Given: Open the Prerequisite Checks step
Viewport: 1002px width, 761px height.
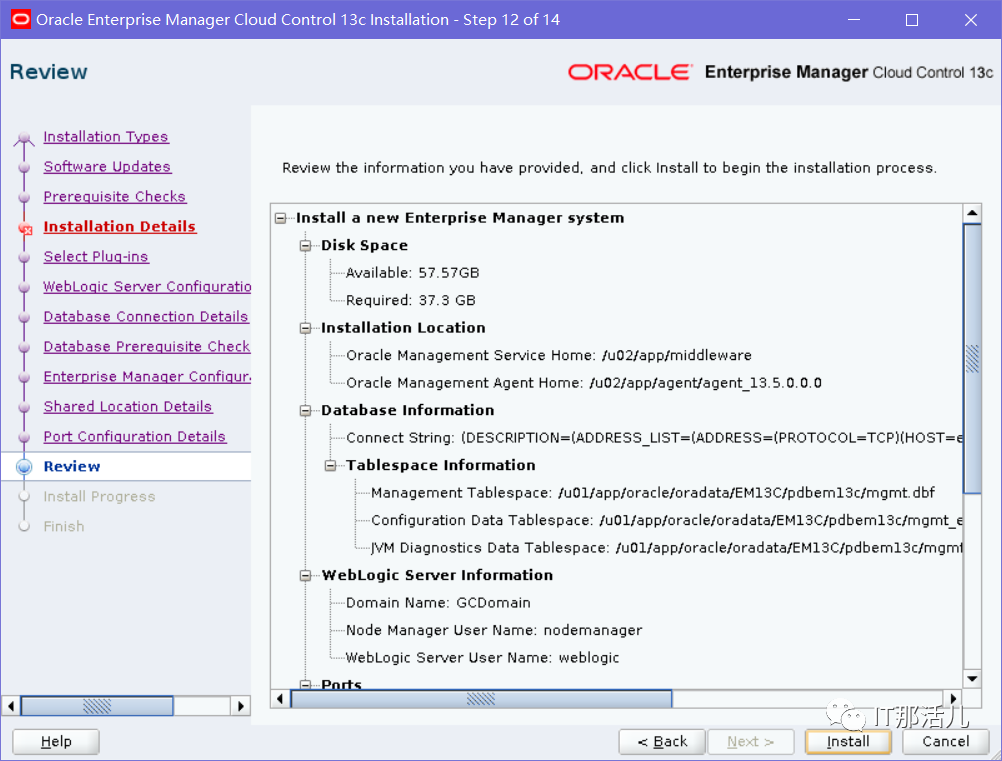Looking at the screenshot, I should pos(115,197).
